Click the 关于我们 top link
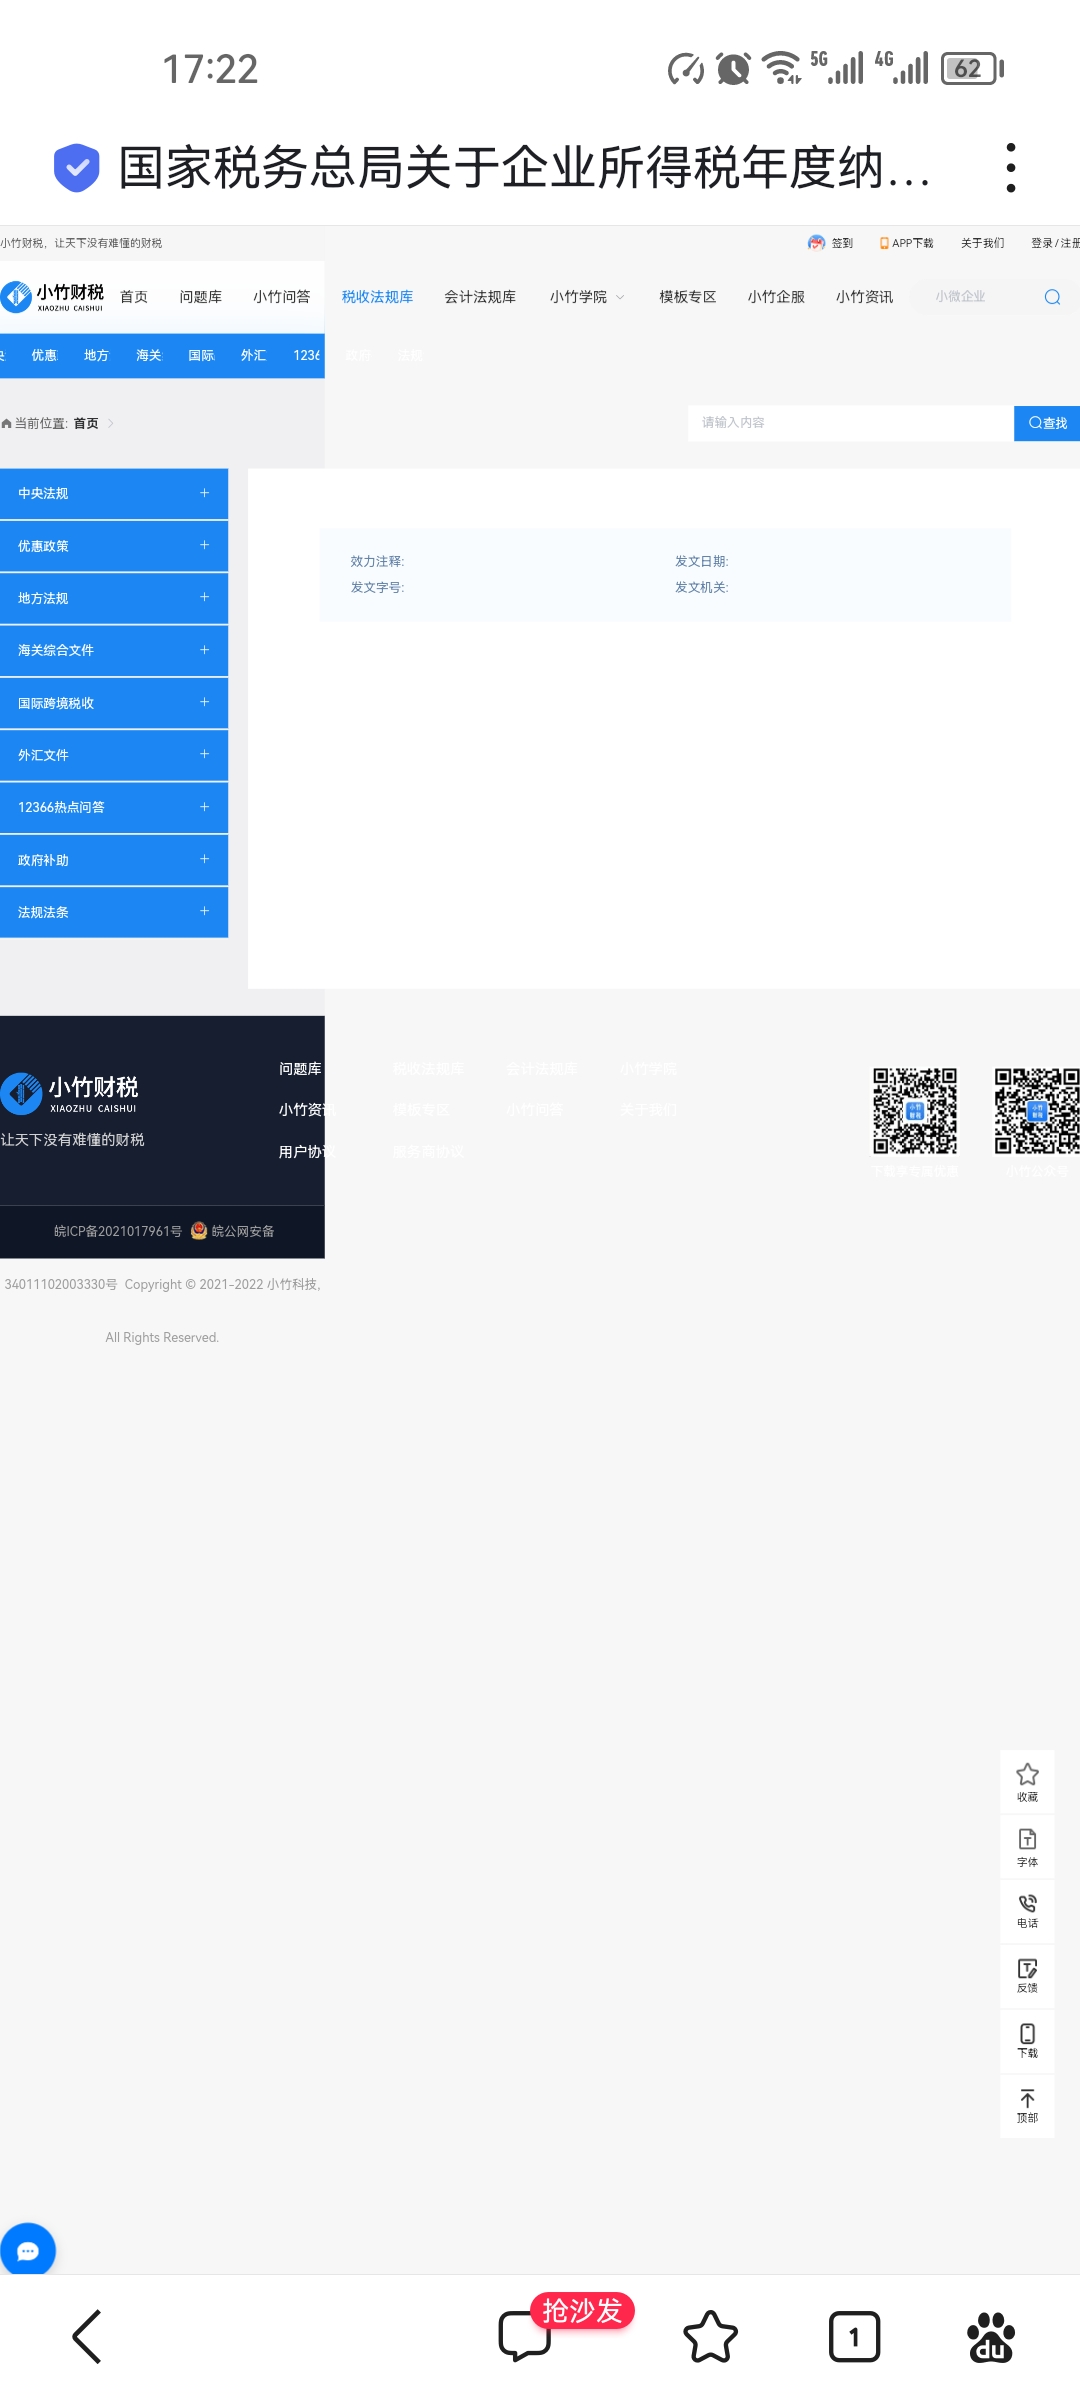This screenshot has width=1080, height=2400. (982, 243)
